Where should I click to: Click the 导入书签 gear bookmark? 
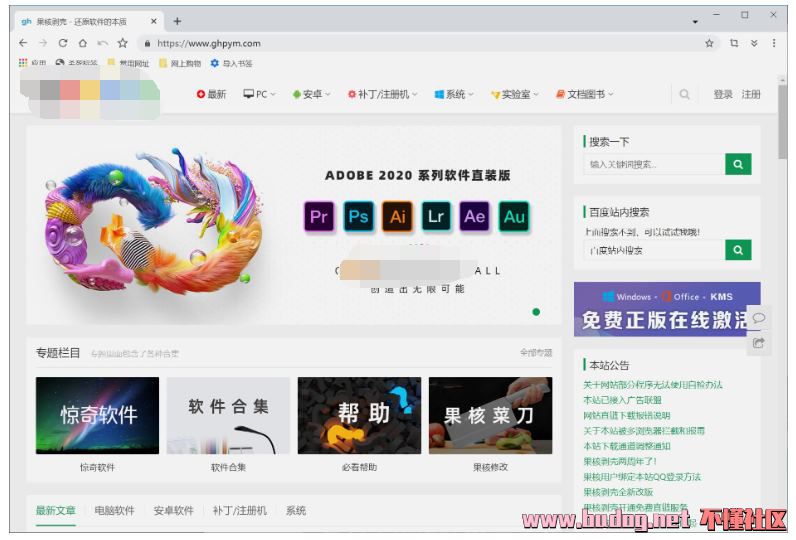[231, 63]
